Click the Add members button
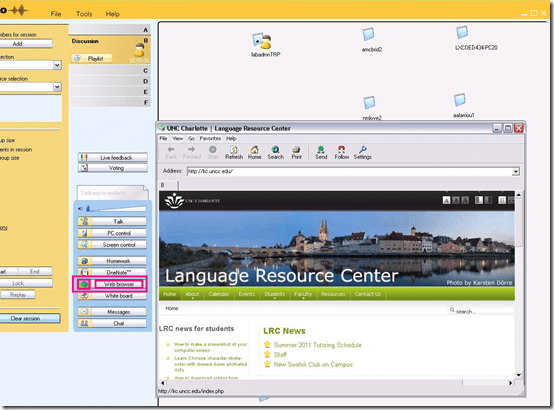This screenshot has height=410, width=554. [x=25, y=44]
